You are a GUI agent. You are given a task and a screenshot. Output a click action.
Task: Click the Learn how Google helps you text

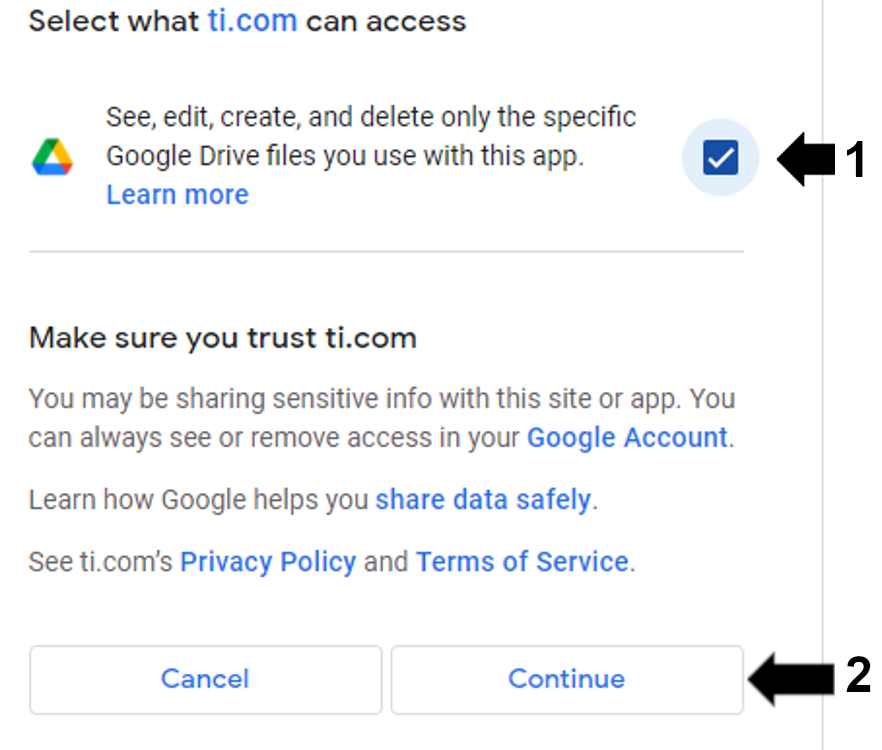(200, 500)
